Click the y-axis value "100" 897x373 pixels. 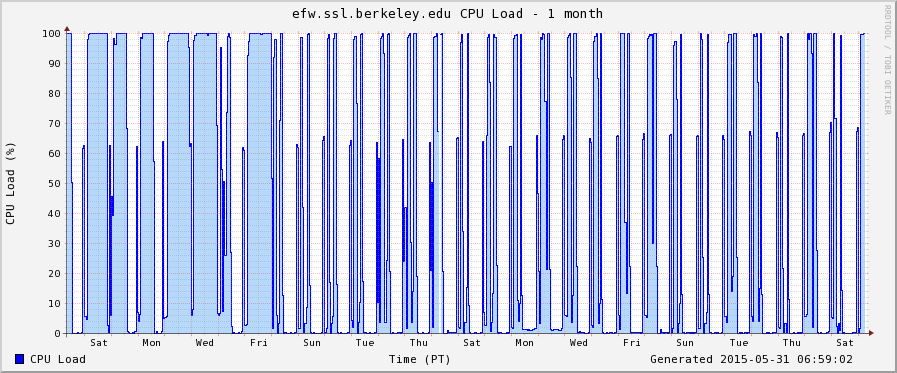[52, 33]
